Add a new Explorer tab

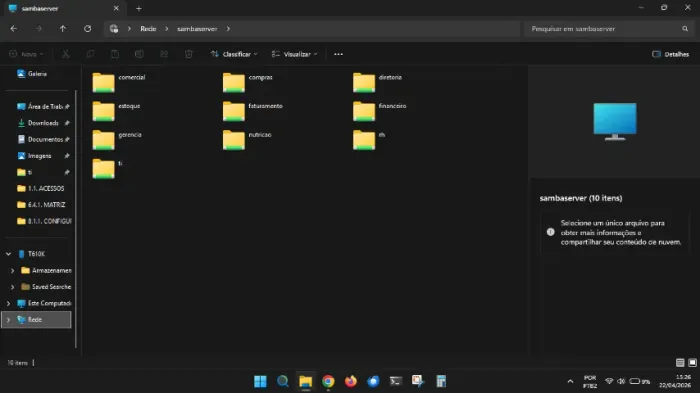(138, 8)
